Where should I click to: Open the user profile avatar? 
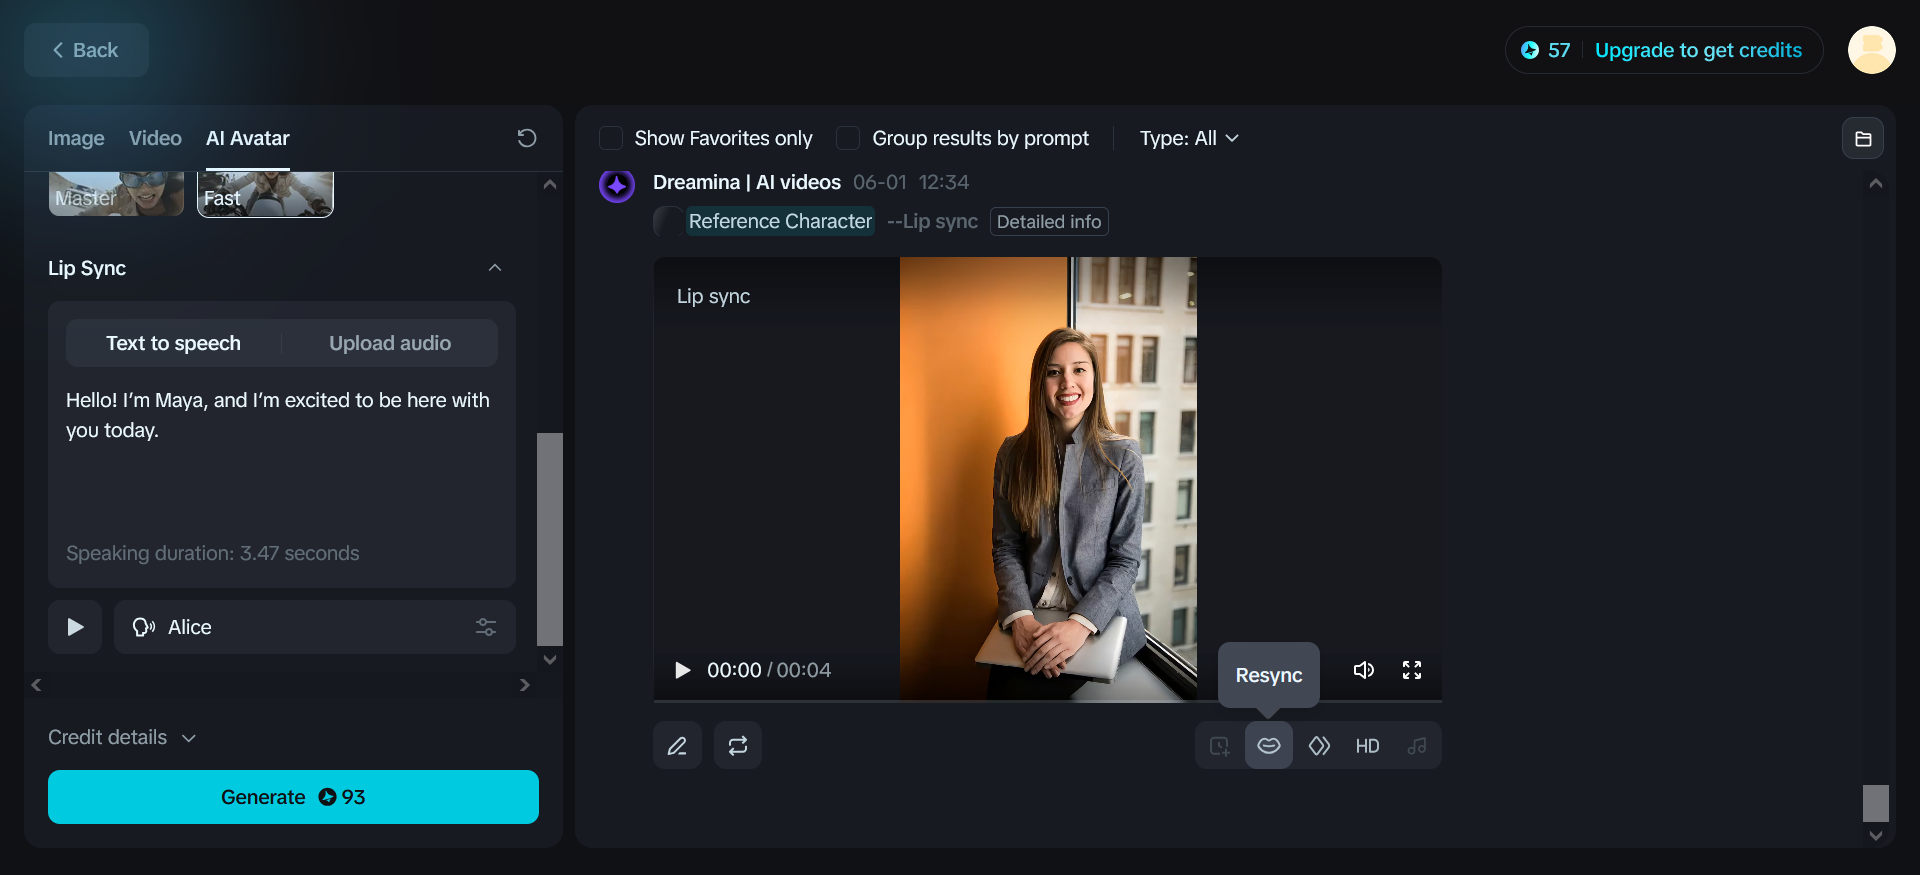pos(1871,50)
